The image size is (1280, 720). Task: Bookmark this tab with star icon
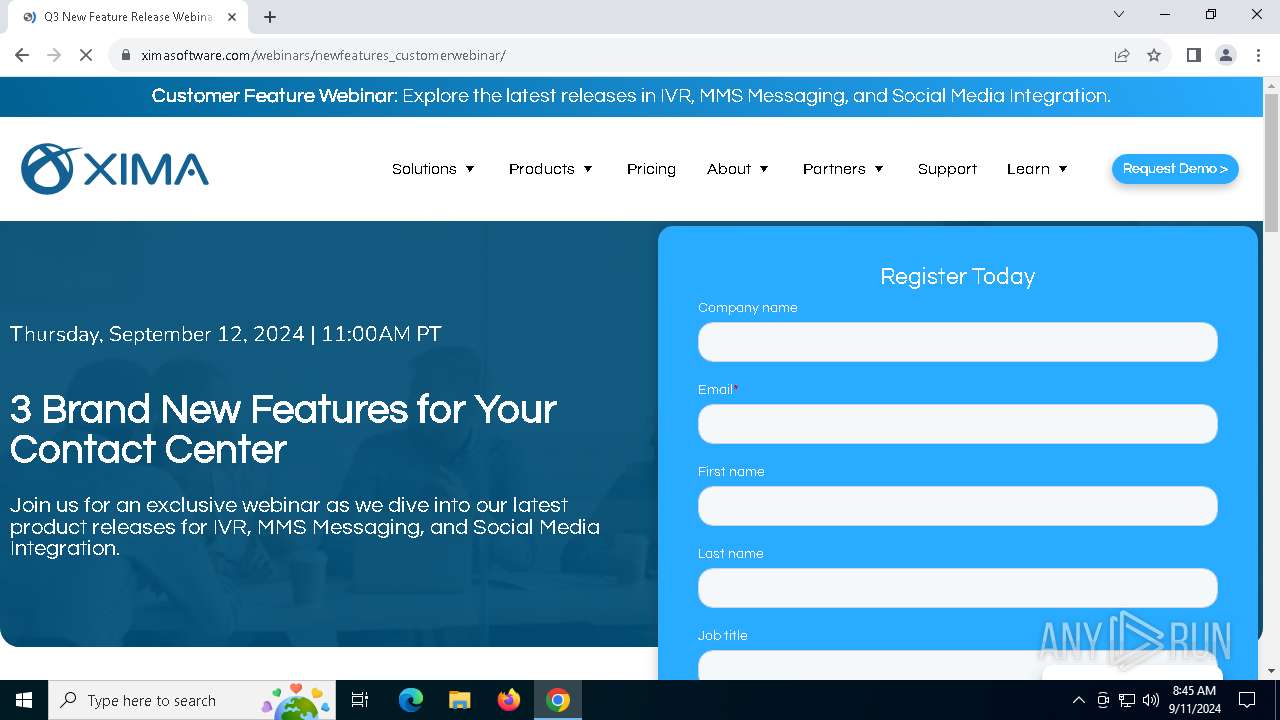pyautogui.click(x=1154, y=55)
